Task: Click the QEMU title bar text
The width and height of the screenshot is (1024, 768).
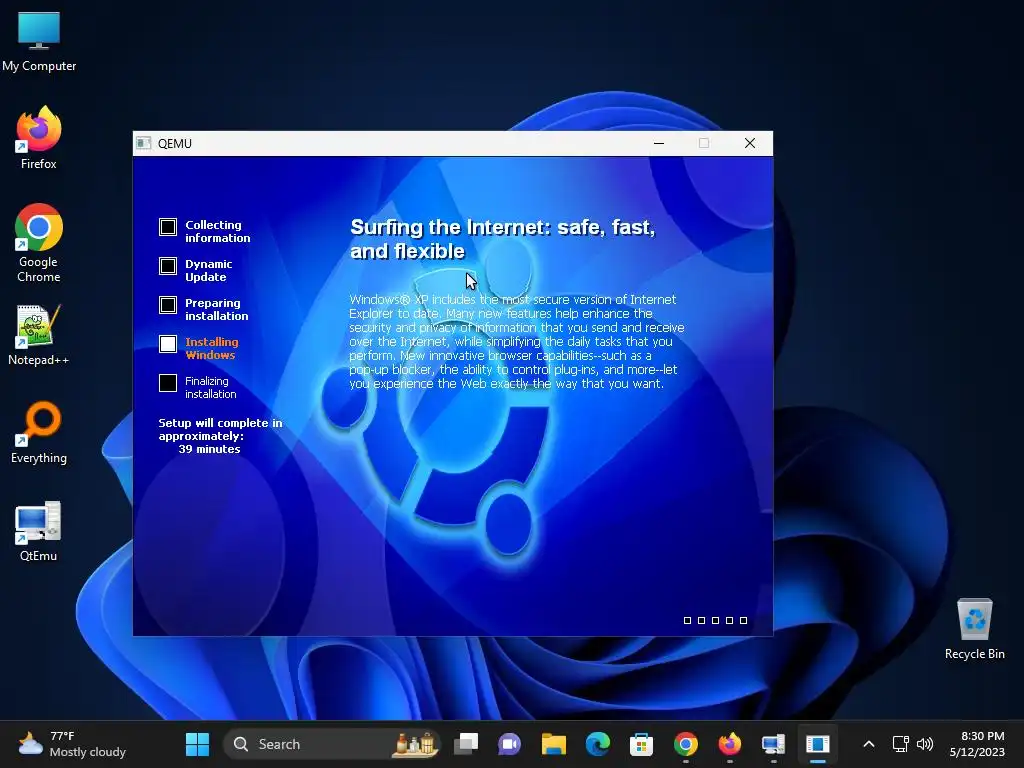Action: coord(174,144)
